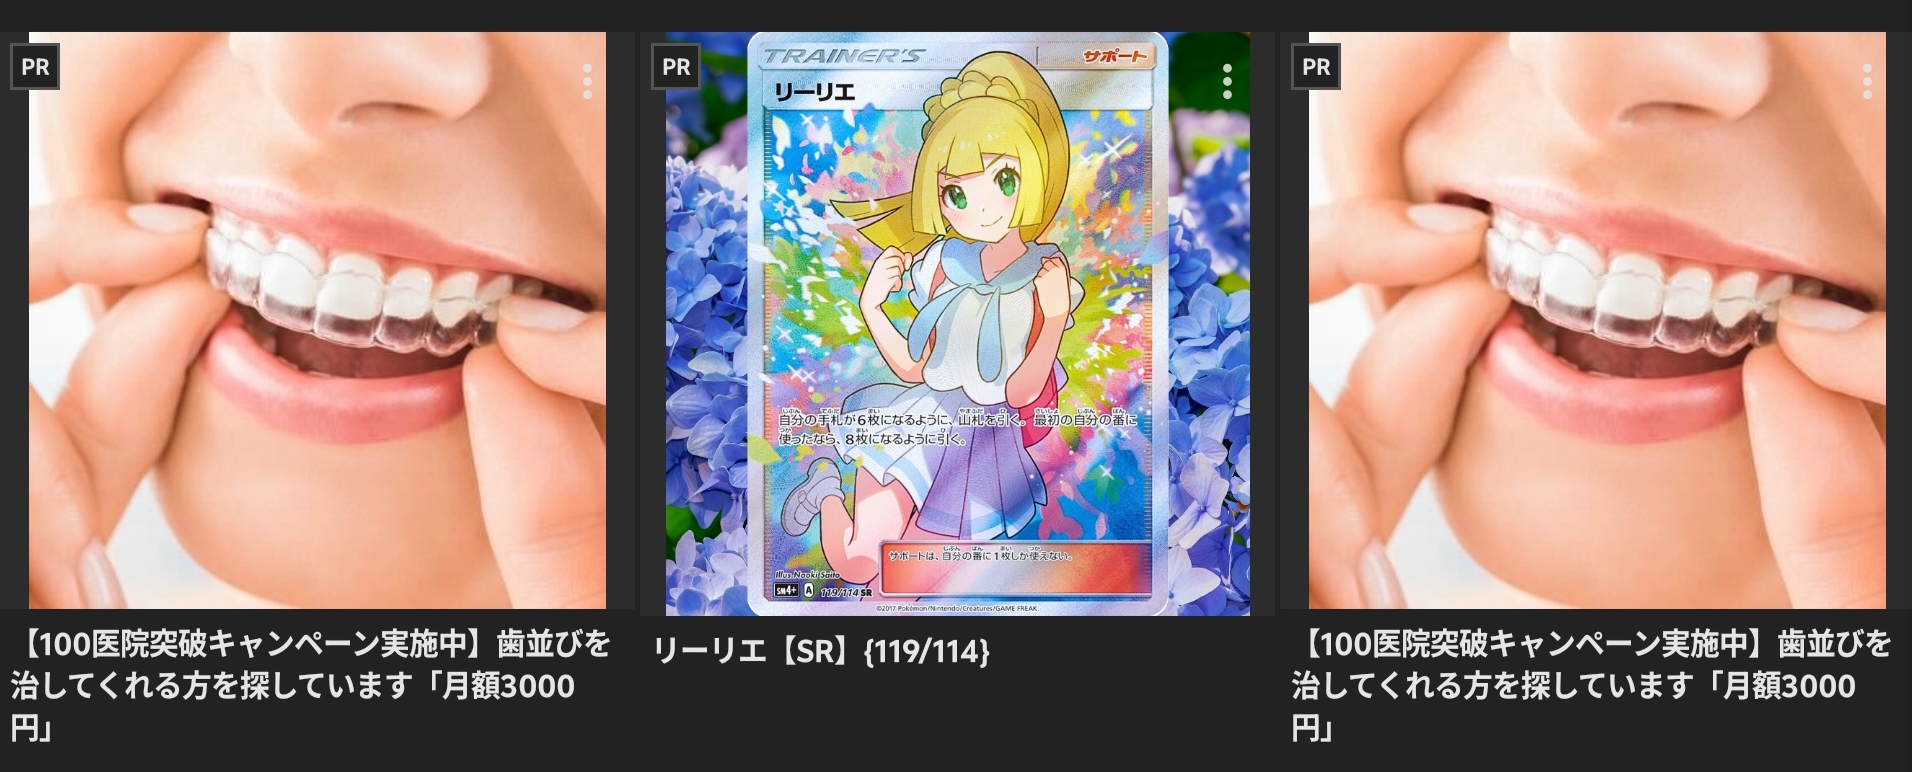
Task: Click the PR badge on the leftmost dental ad
Action: (x=36, y=67)
